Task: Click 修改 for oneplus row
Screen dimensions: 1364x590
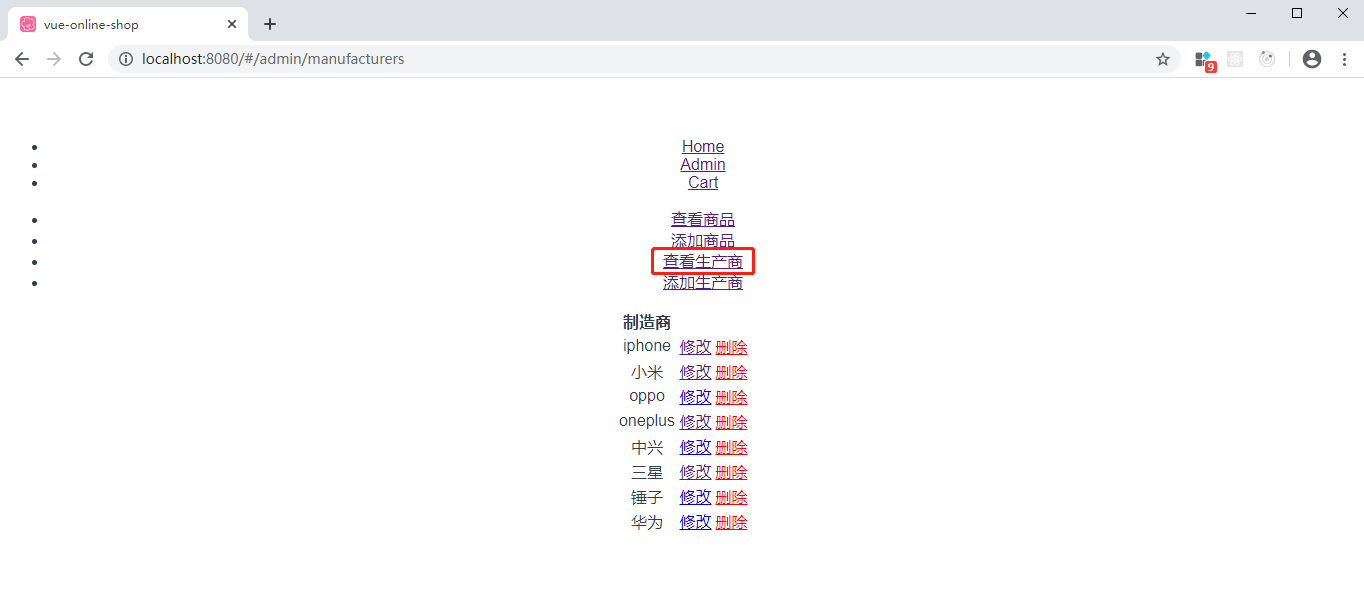Action: pyautogui.click(x=696, y=422)
